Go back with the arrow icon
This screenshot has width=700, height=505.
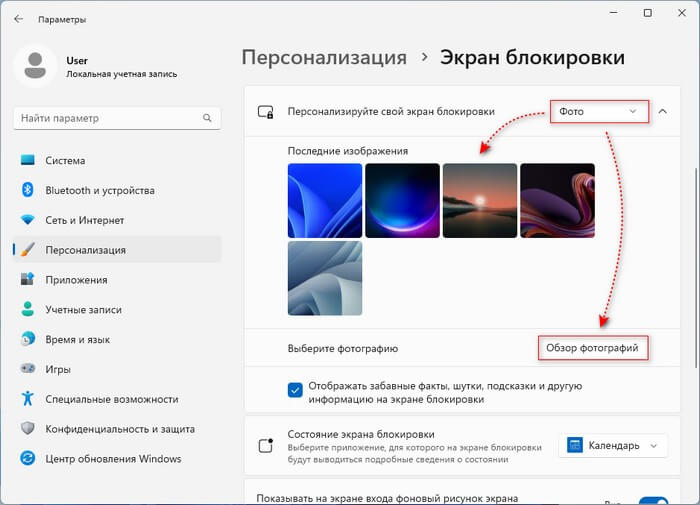(18, 19)
